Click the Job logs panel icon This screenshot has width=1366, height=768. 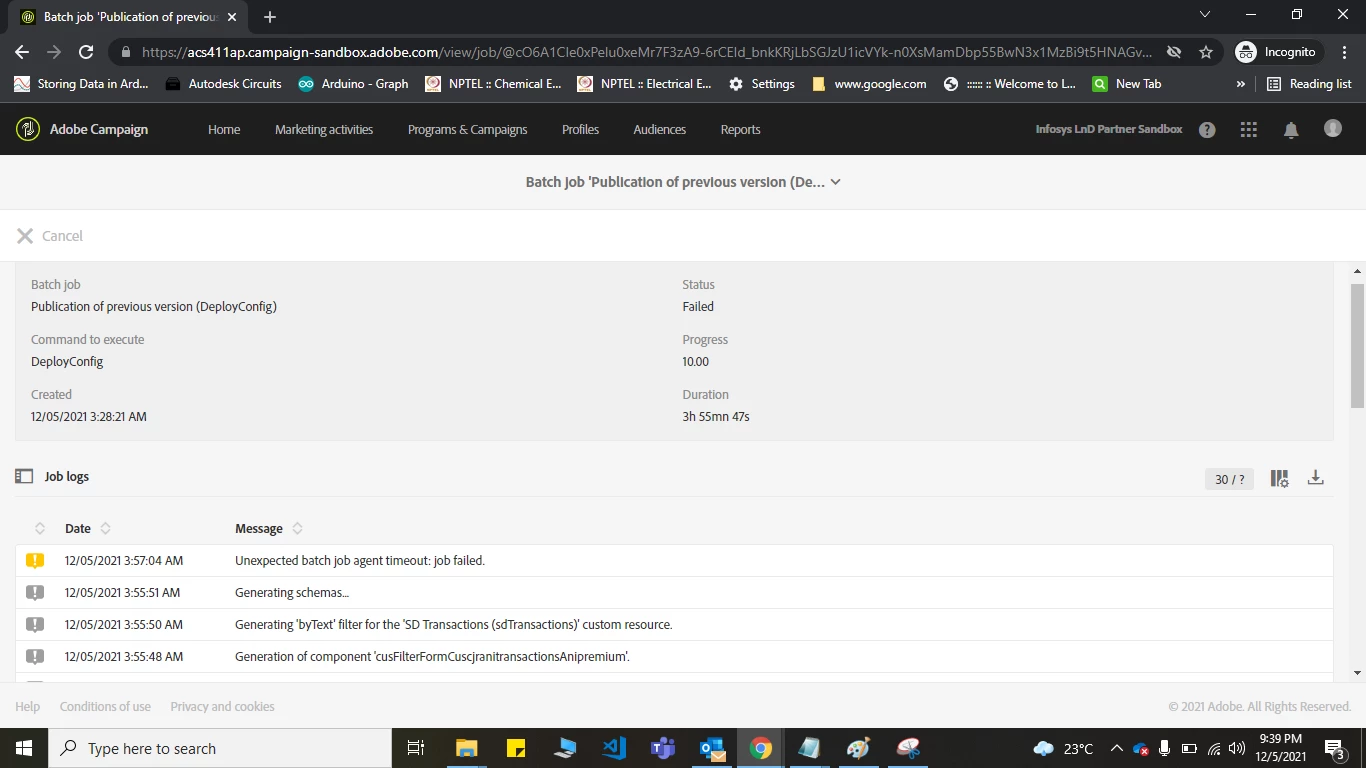pos(24,476)
